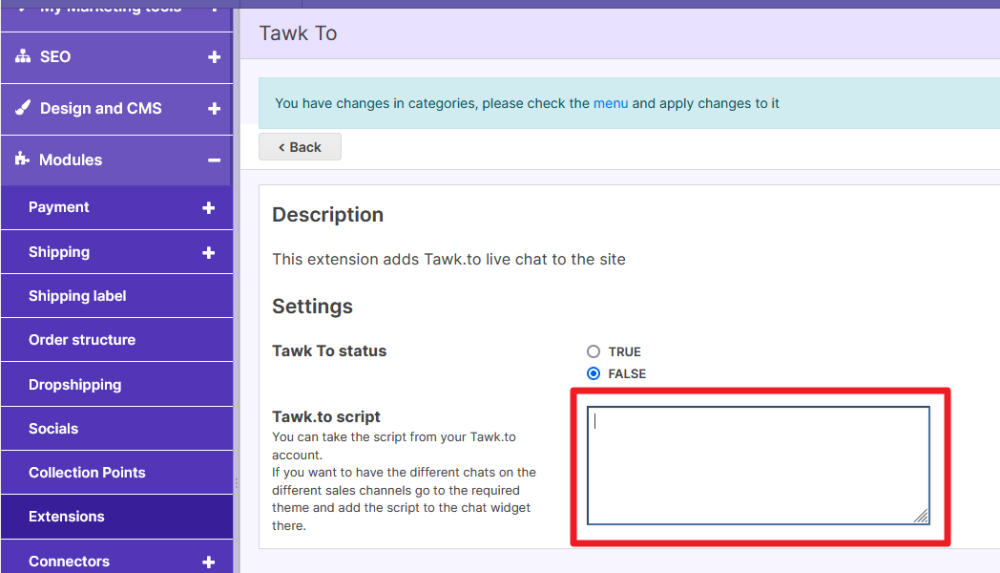
Task: Go to Shipping label page
Action: tap(117, 296)
